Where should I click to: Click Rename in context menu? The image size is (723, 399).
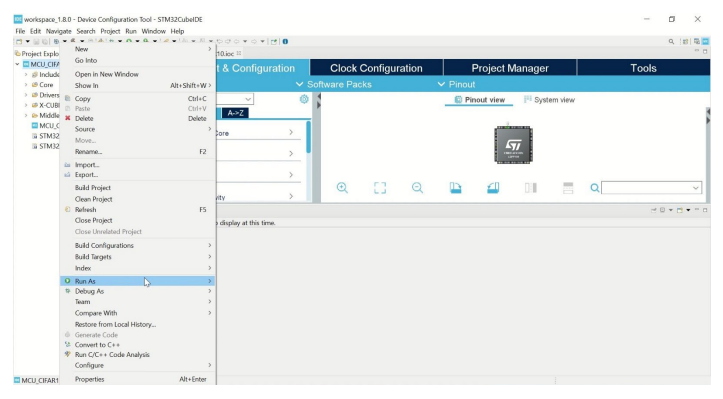(138, 151)
